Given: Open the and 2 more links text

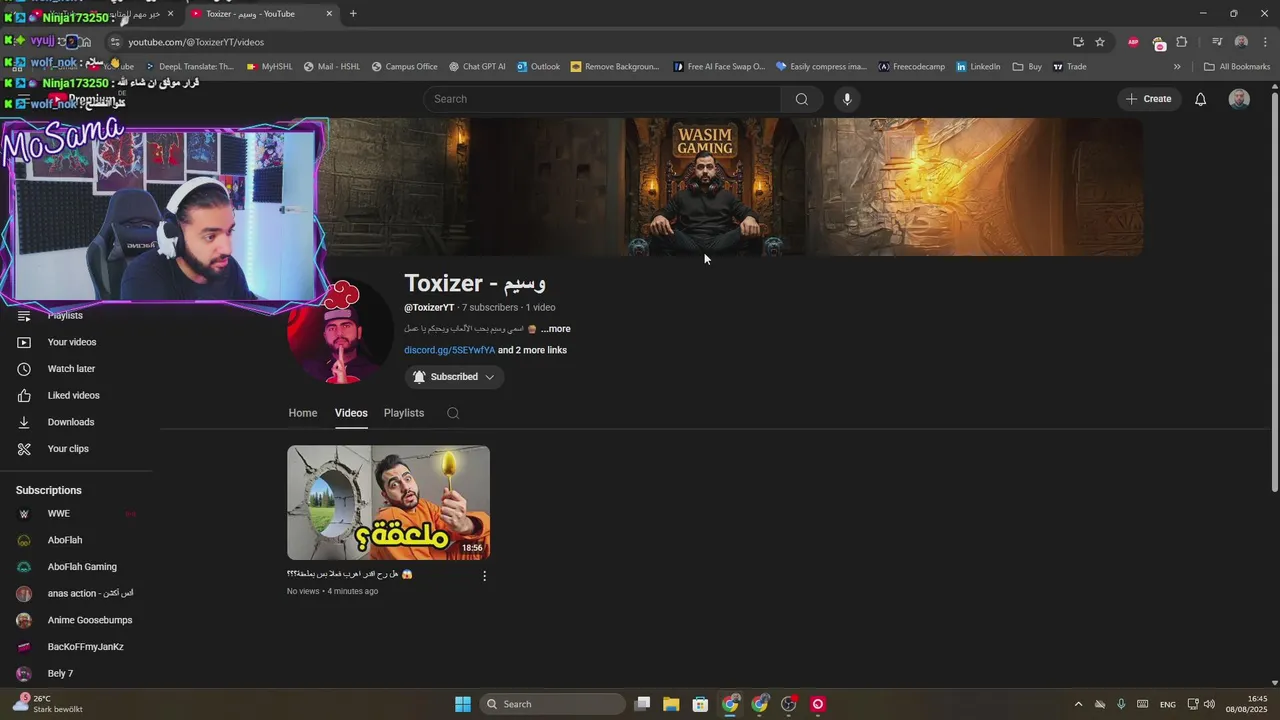Looking at the screenshot, I should tap(532, 350).
